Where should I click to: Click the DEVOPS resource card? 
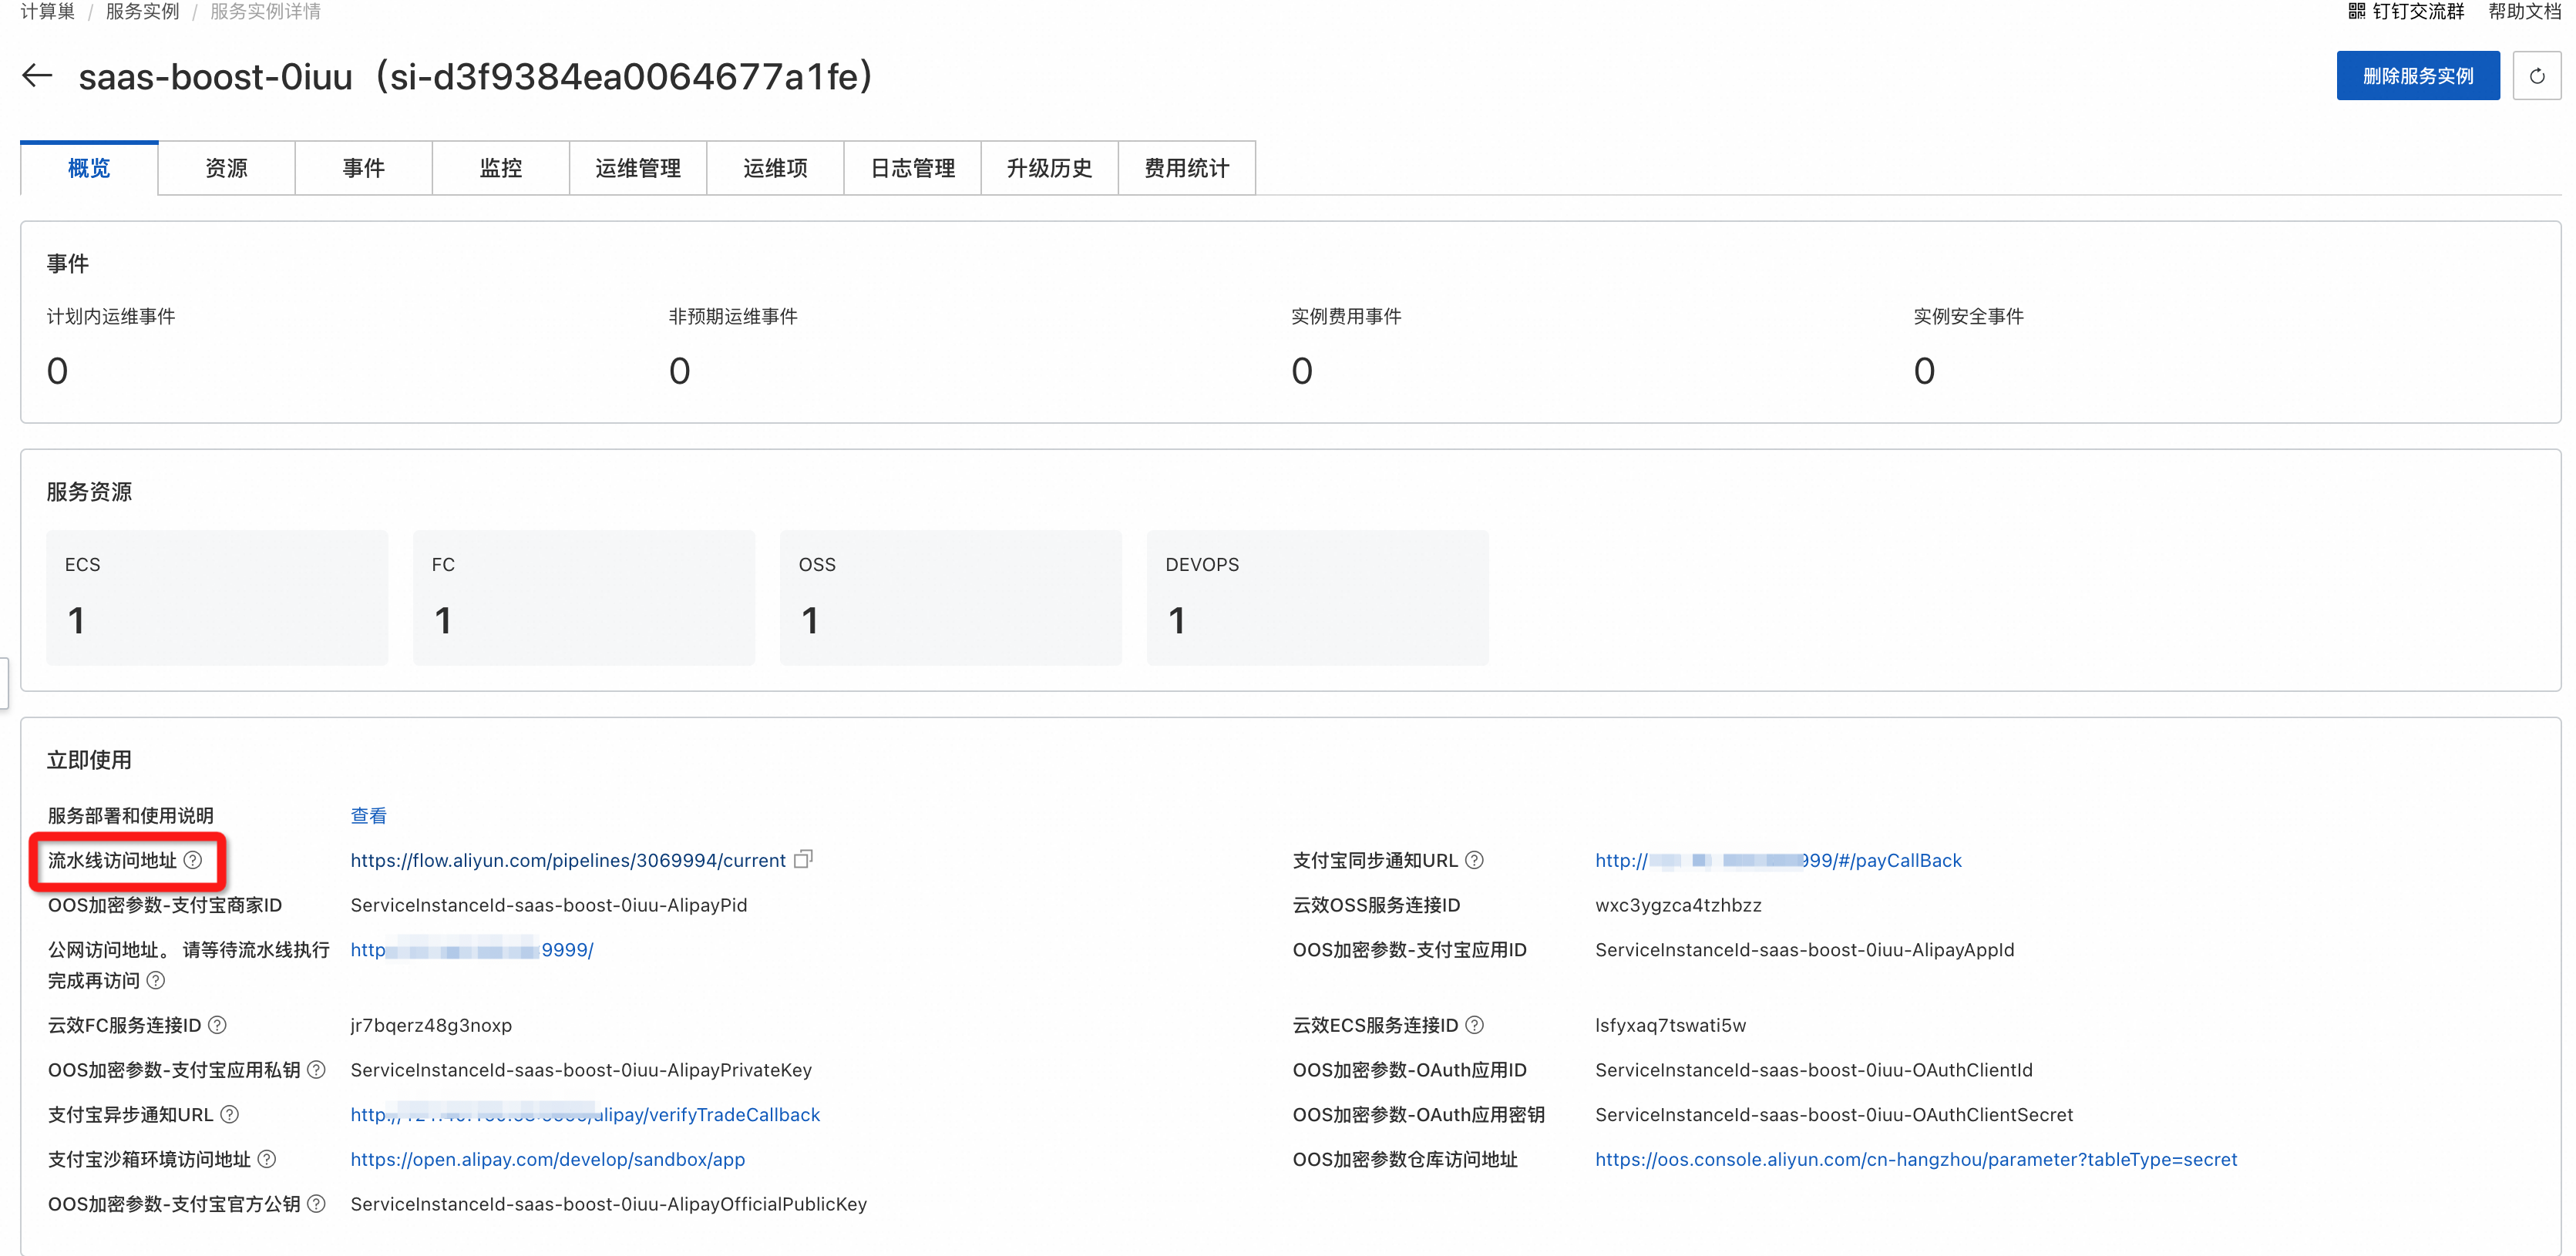1317,597
